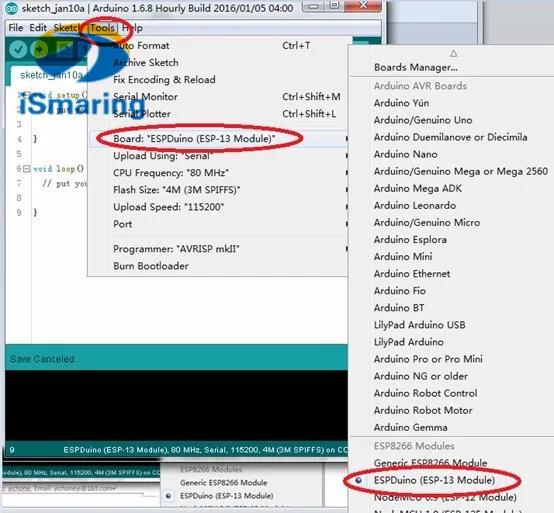The image size is (554, 513).
Task: Select Arduino Nano board
Action: pos(406,154)
